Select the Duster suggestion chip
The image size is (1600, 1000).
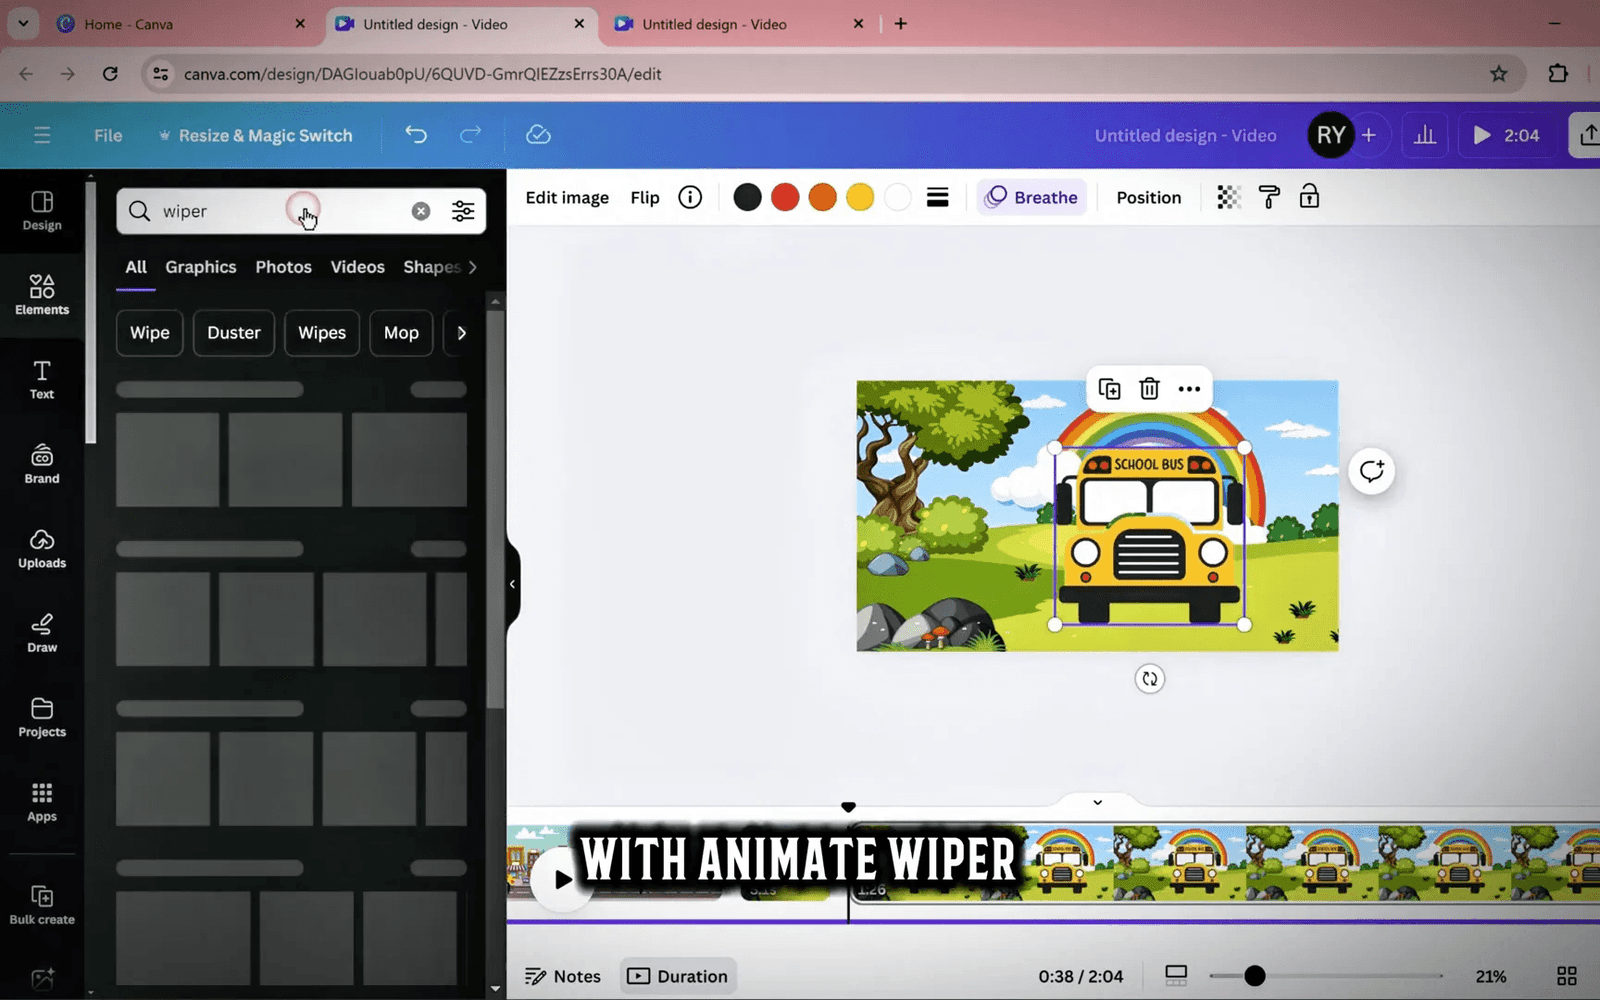pos(234,333)
